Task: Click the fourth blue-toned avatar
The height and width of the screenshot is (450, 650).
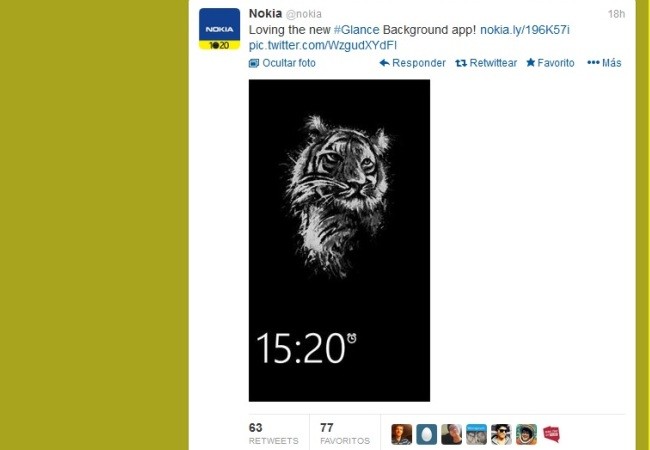Action: (476, 434)
